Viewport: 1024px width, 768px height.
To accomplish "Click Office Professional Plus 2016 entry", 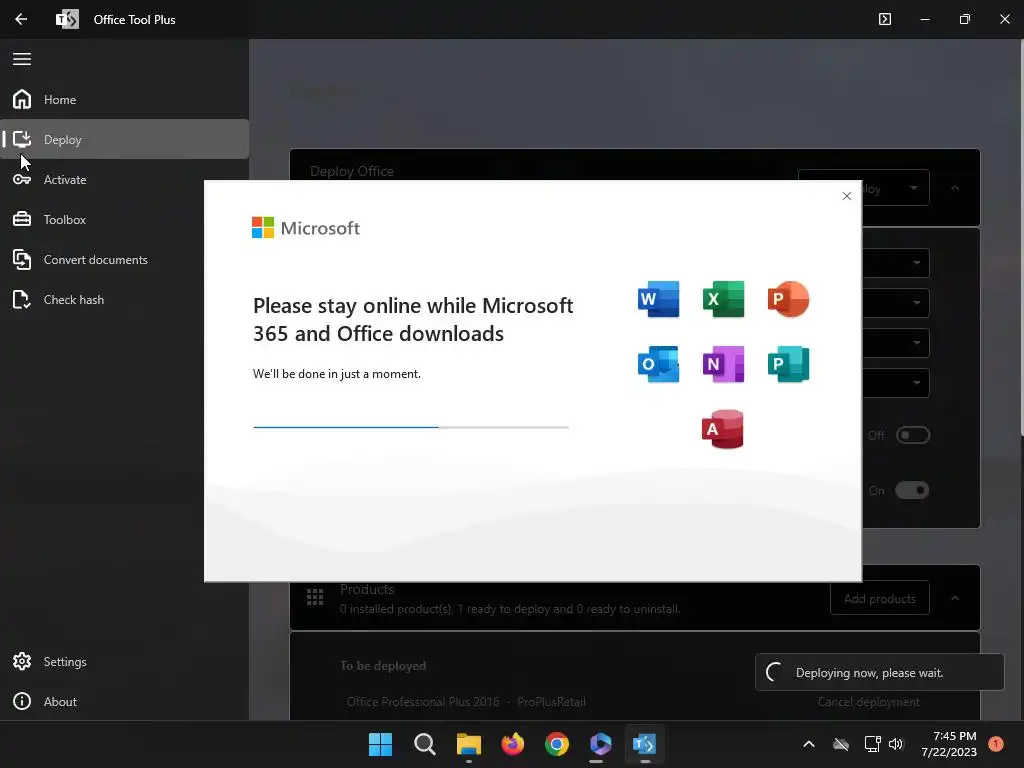I will tap(466, 702).
